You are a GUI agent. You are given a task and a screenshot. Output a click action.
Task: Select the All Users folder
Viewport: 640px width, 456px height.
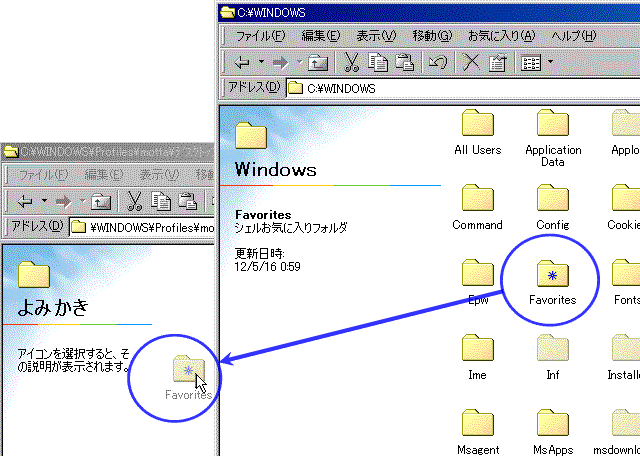478,132
